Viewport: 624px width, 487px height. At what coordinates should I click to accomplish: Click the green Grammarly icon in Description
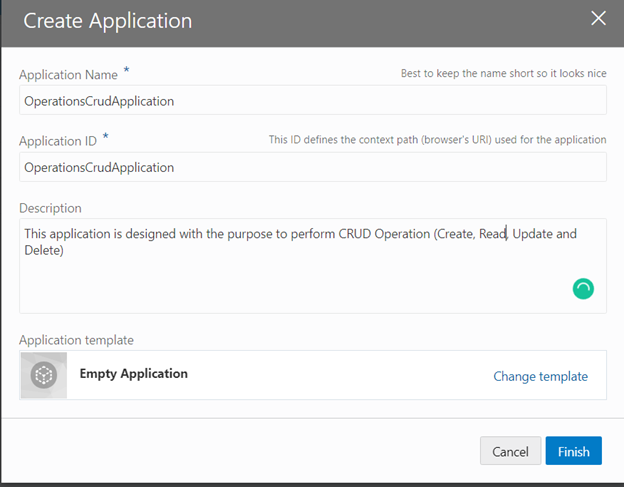coord(583,289)
